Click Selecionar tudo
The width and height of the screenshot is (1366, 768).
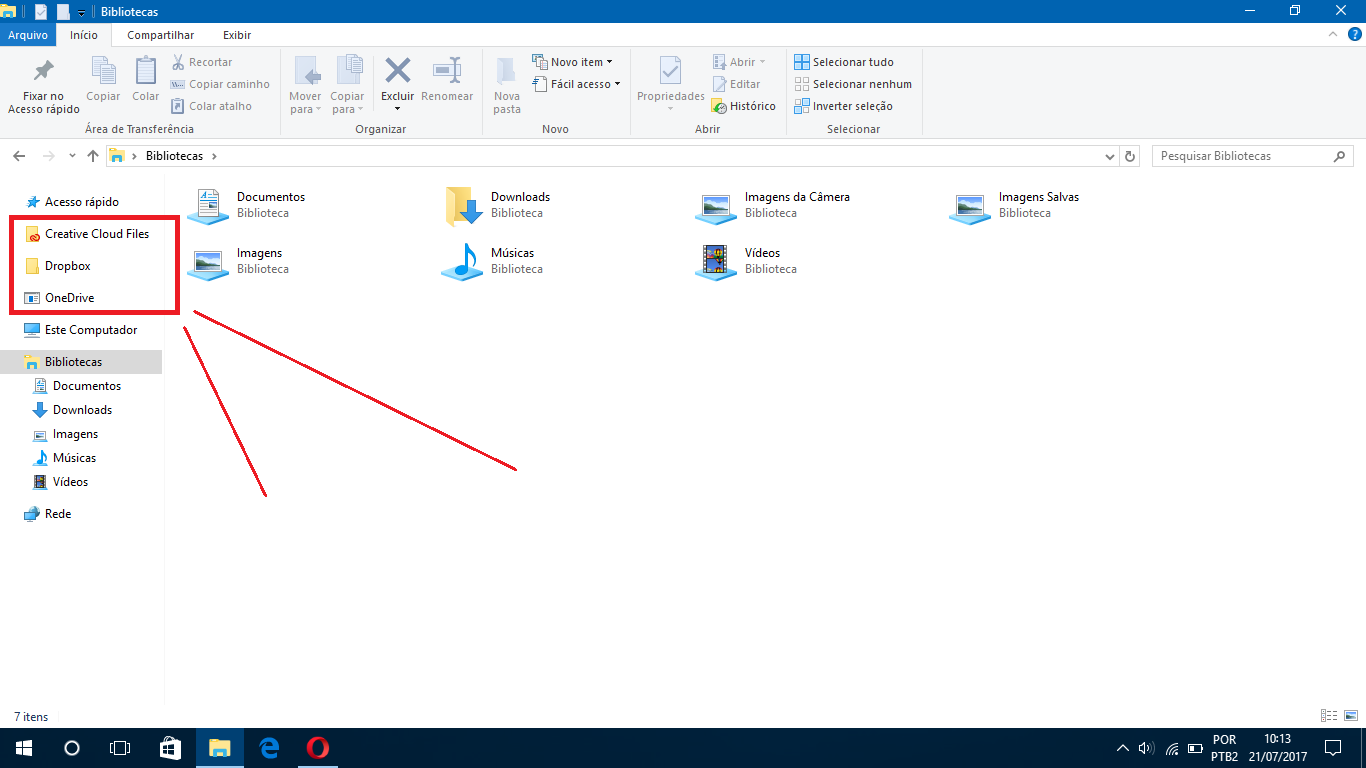(844, 62)
